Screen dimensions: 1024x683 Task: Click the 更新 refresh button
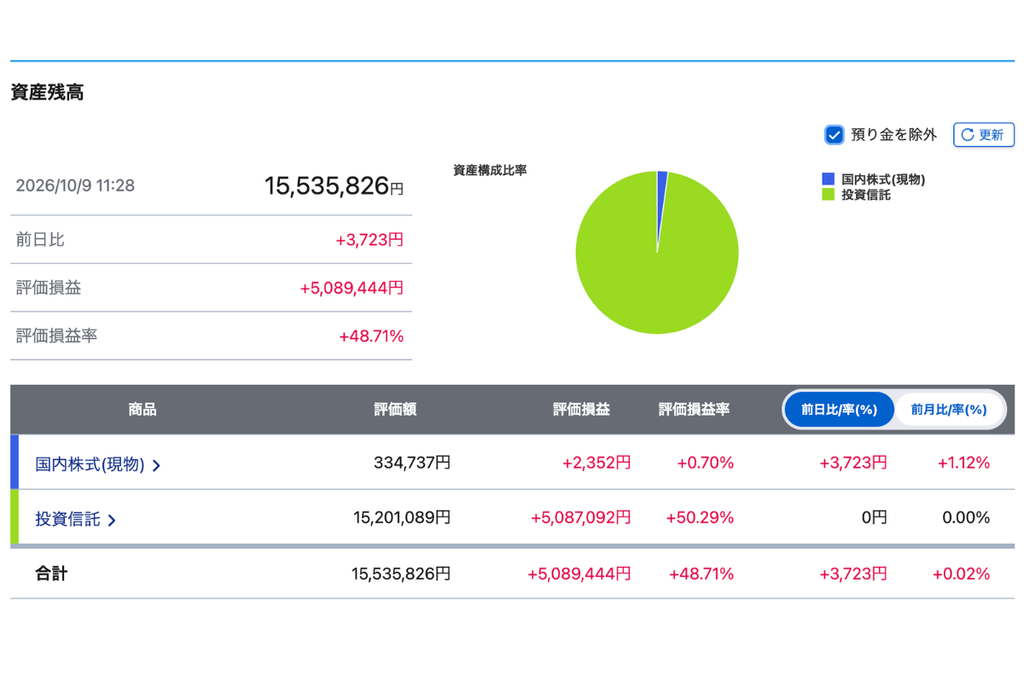(984, 135)
